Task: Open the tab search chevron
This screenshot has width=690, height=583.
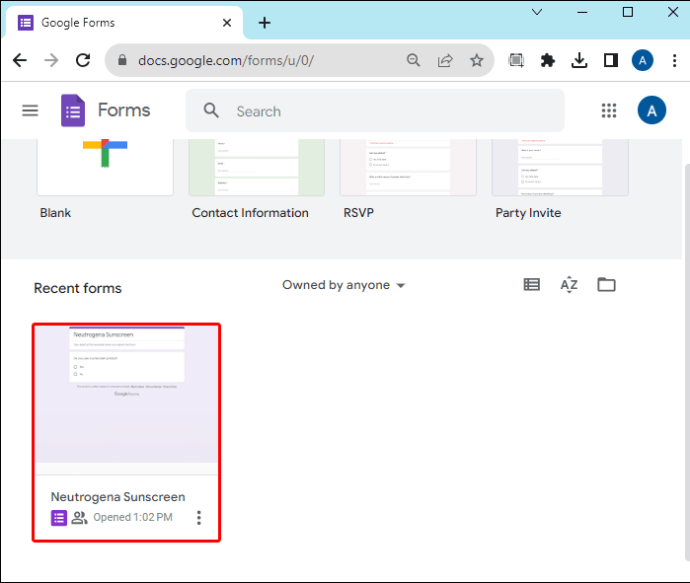Action: [x=537, y=12]
